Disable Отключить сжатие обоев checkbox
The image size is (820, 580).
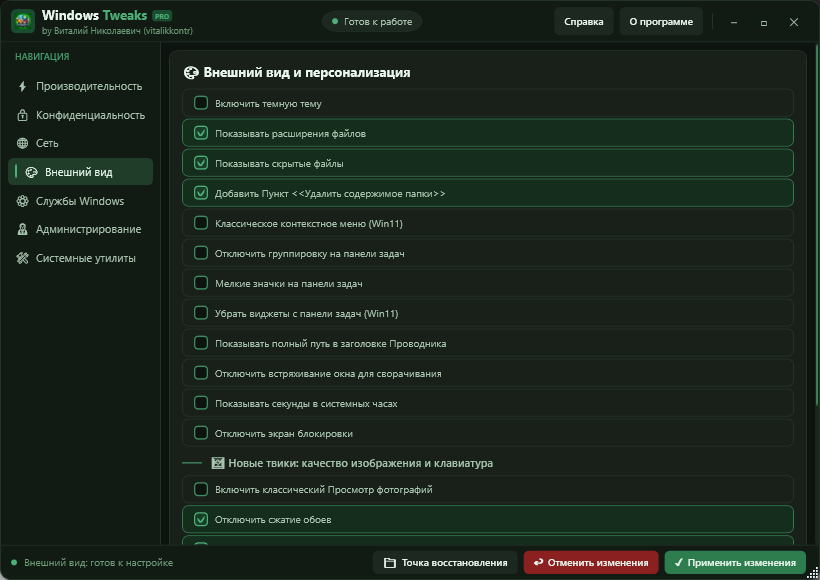pos(201,519)
